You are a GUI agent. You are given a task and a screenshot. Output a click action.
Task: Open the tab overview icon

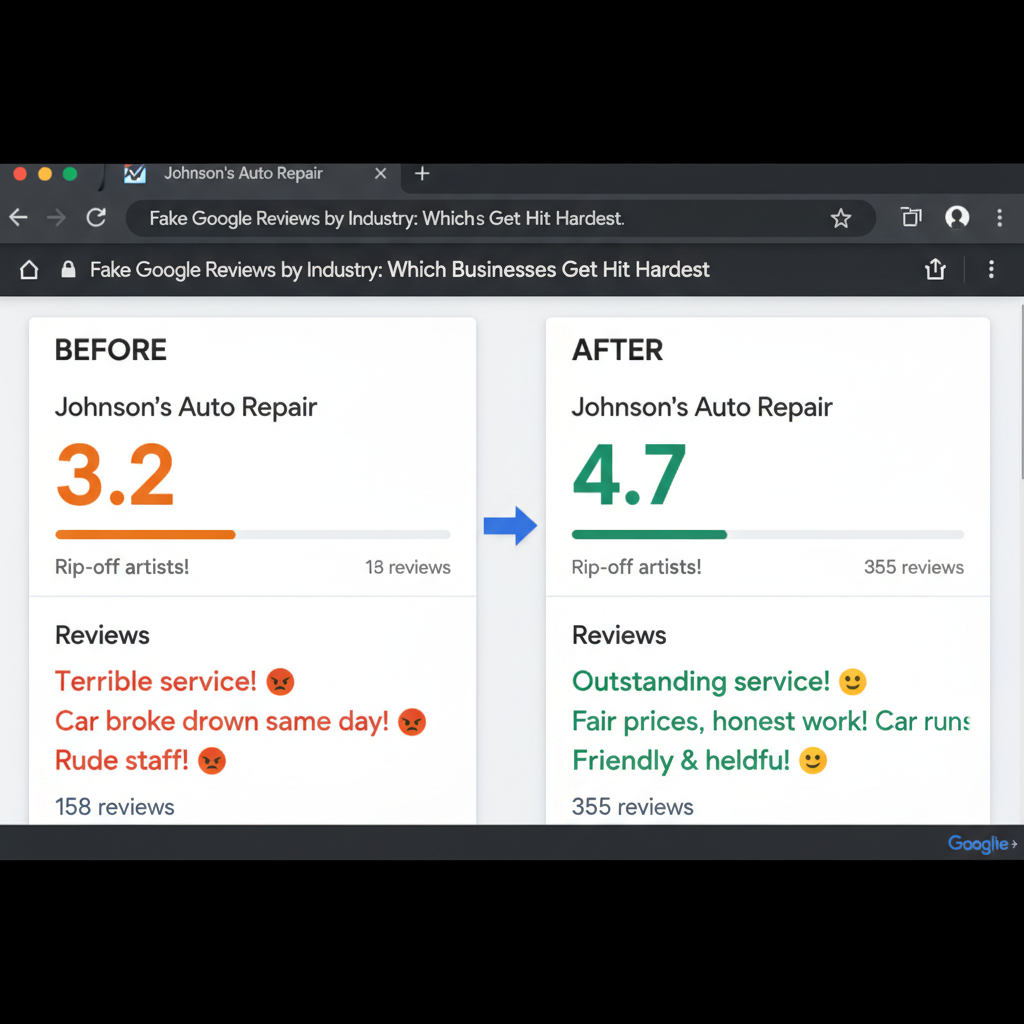coord(911,217)
